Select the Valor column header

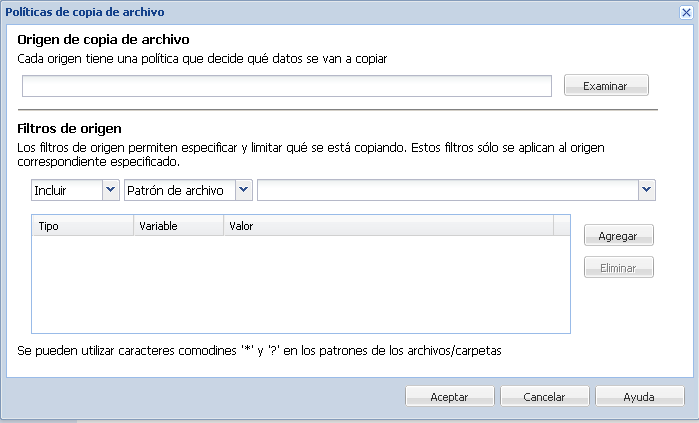coord(388,226)
